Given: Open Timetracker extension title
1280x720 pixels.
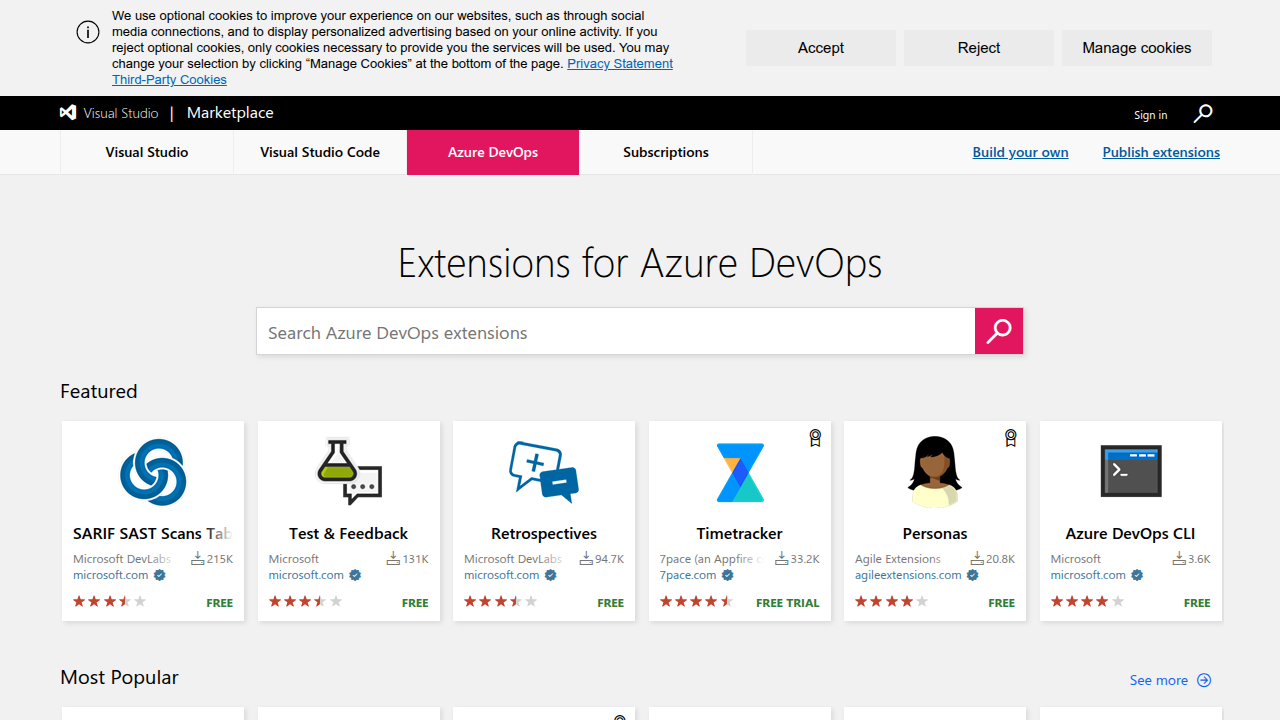Looking at the screenshot, I should (740, 534).
